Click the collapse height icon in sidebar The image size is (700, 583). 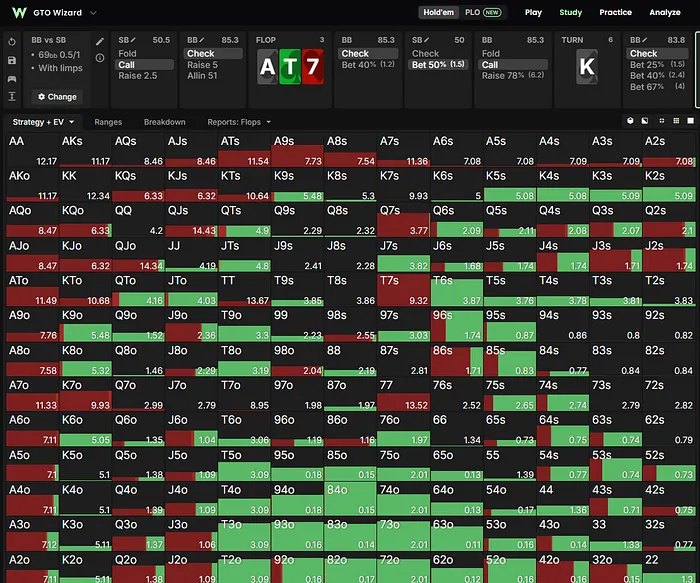tap(12, 96)
